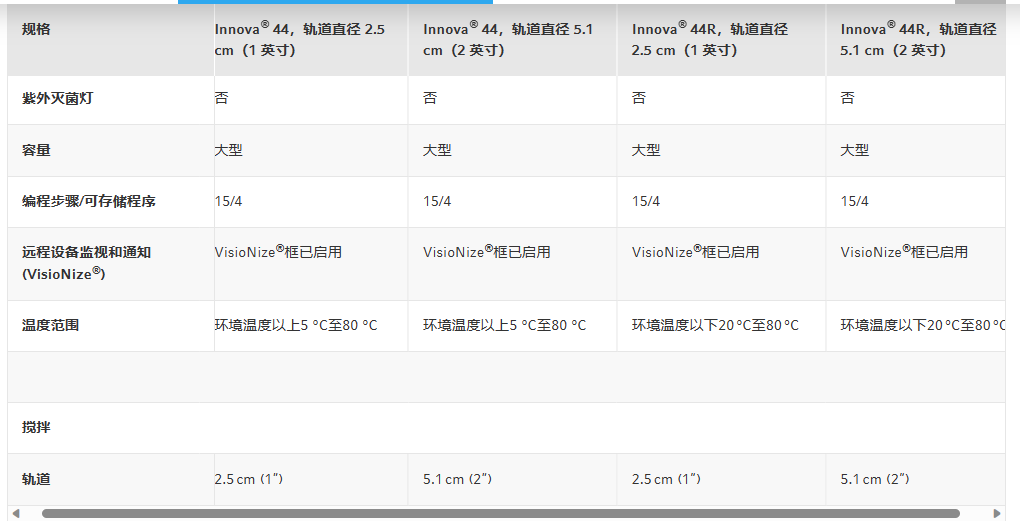Viewport: 1020px width, 530px height.
Task: Select the 远程设备监视和通知 (VisioNize) row label
Action: pyautogui.click(x=86, y=263)
